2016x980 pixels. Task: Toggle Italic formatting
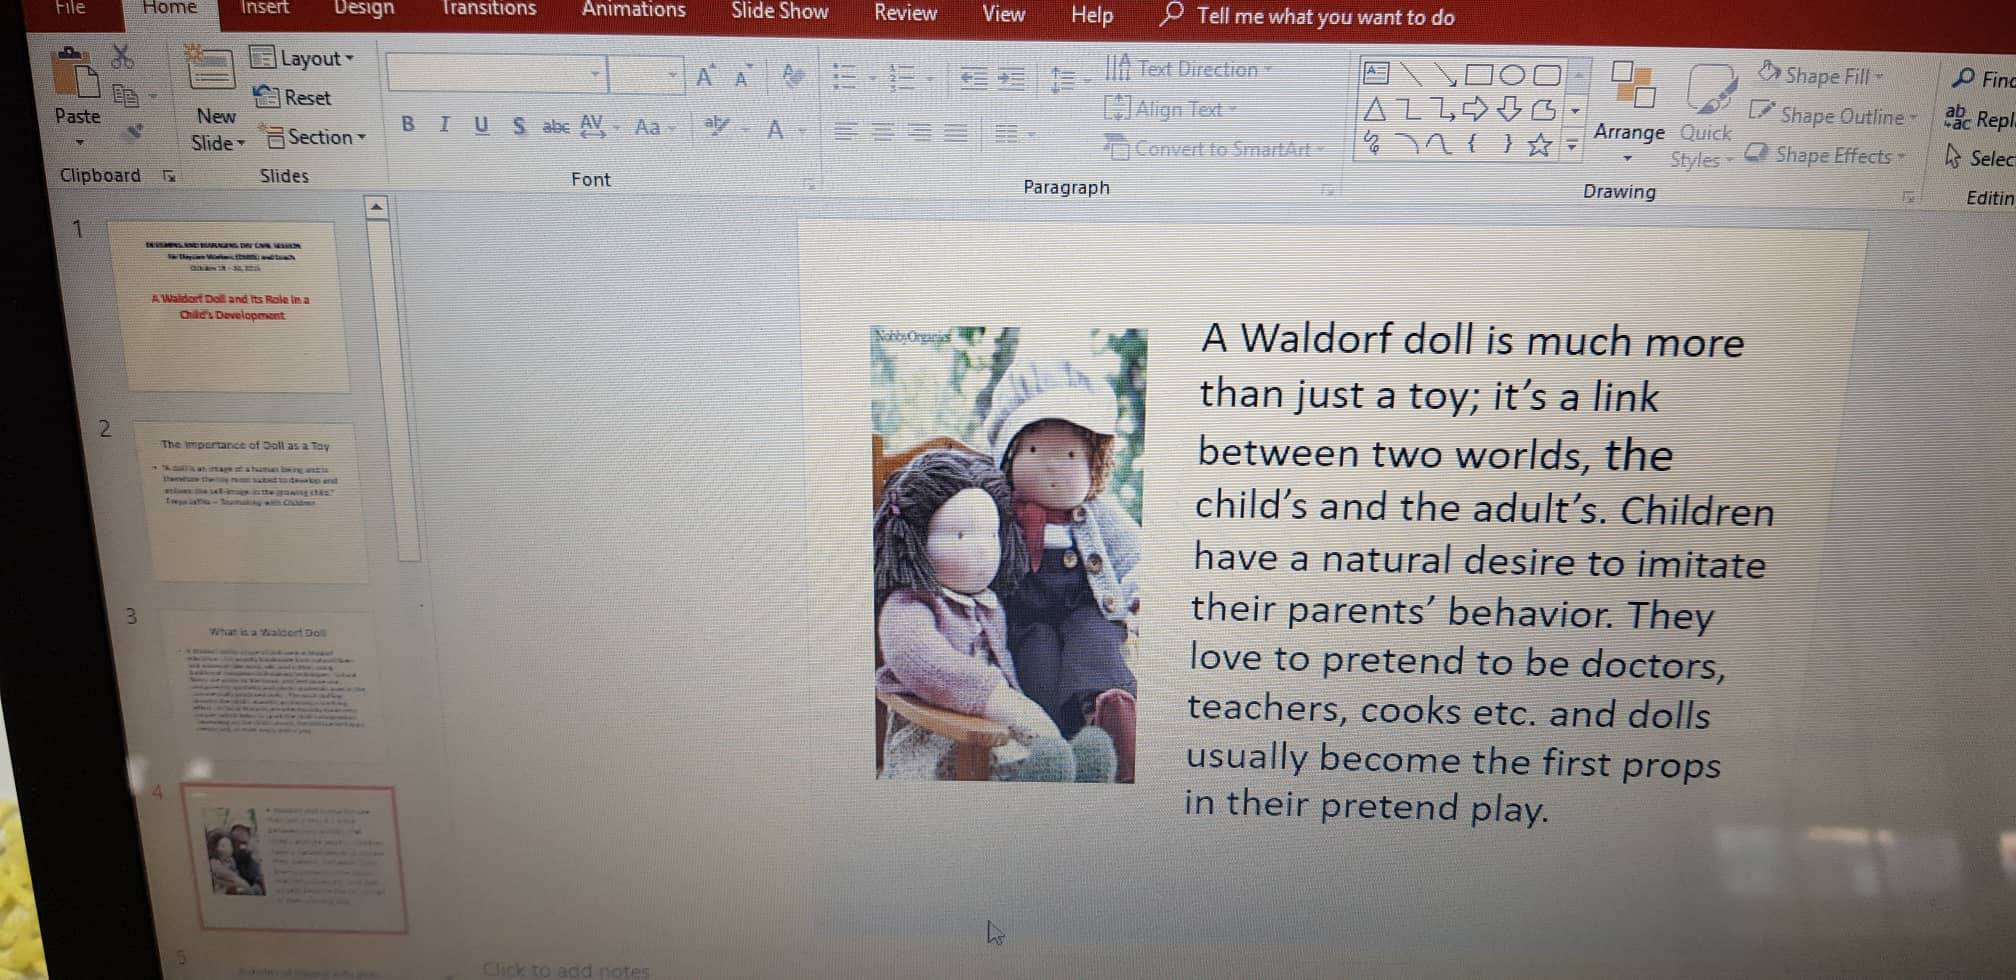[444, 125]
